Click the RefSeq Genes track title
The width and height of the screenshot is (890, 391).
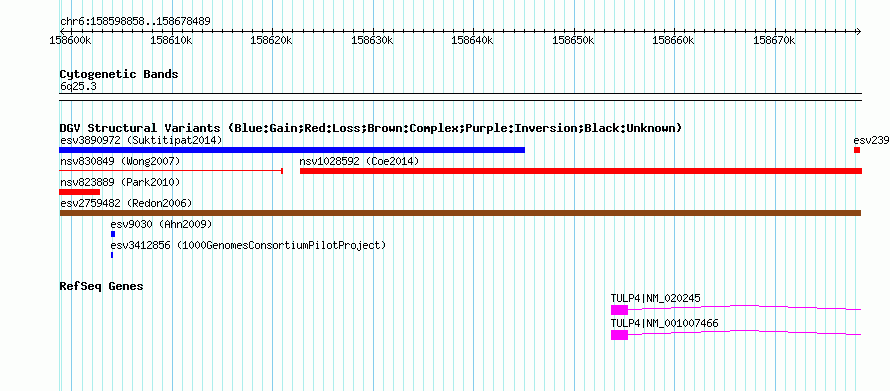coord(101,286)
